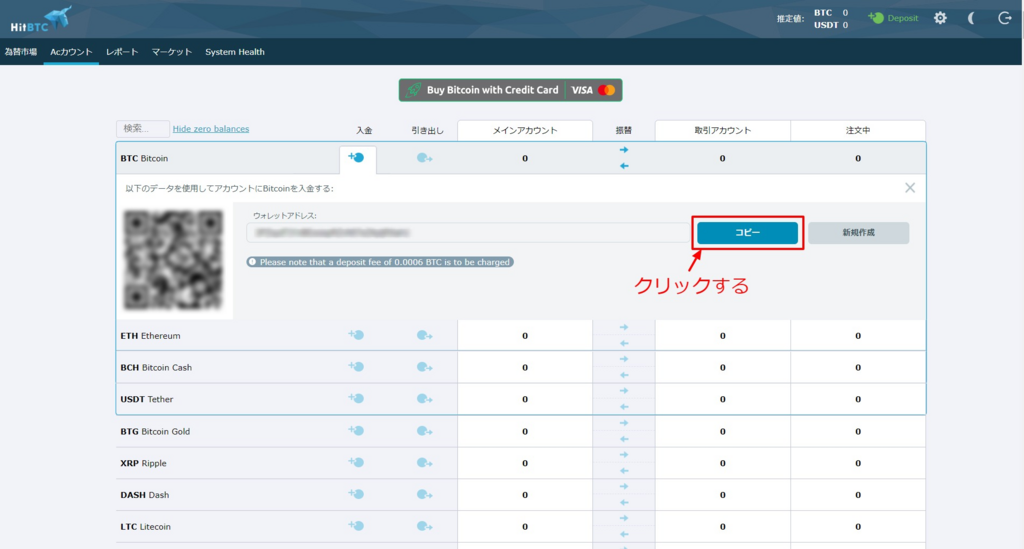
Task: Click the Bitcoin Cash deposit icon
Action: (x=356, y=367)
